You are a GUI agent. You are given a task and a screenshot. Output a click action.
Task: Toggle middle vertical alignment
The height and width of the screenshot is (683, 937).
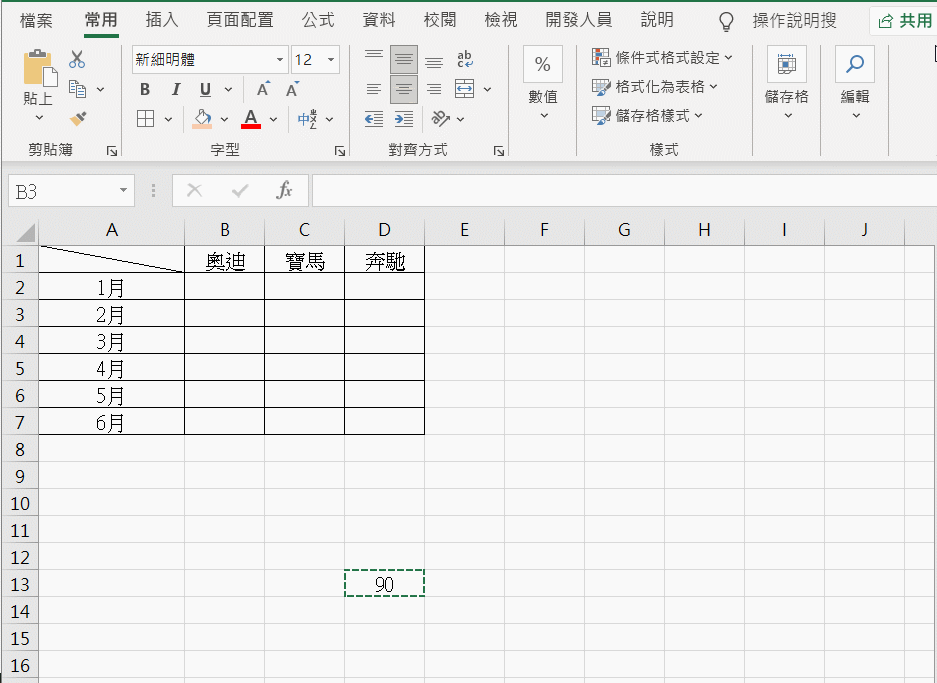point(404,59)
